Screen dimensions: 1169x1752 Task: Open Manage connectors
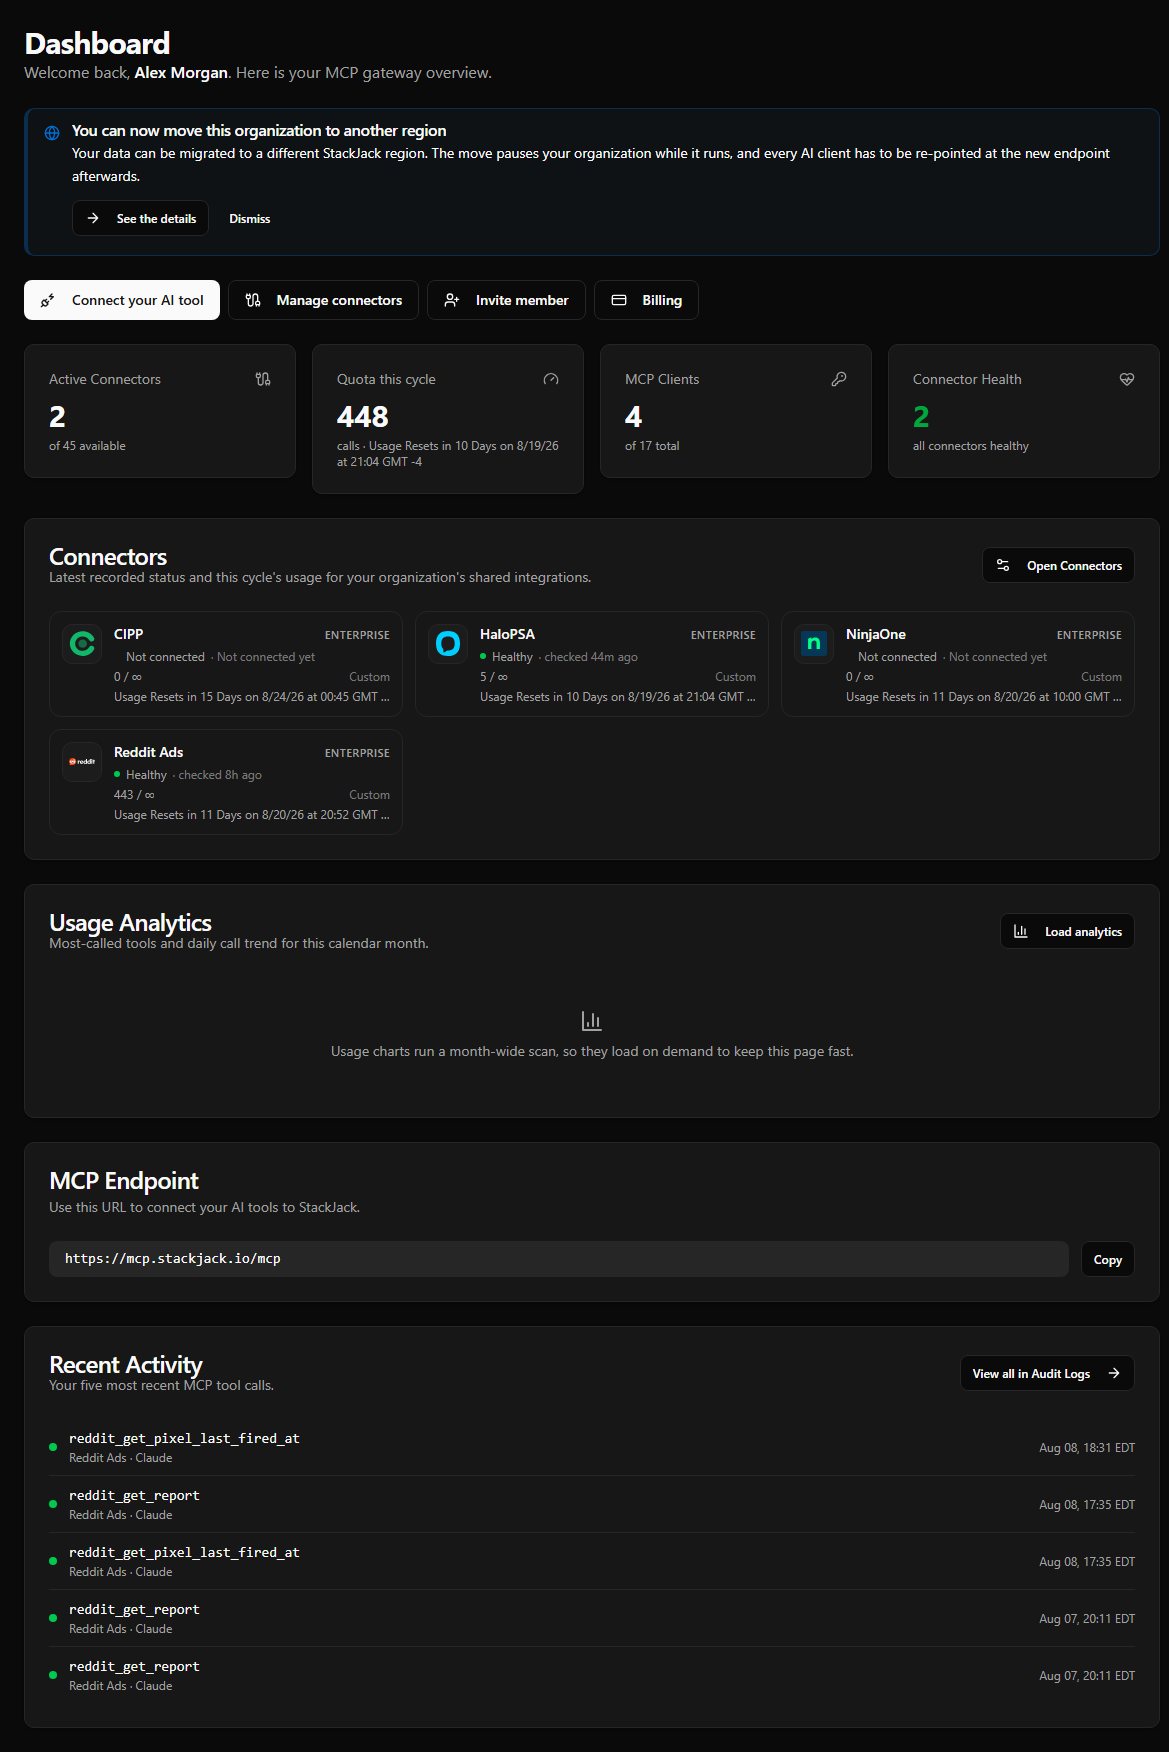tap(323, 300)
